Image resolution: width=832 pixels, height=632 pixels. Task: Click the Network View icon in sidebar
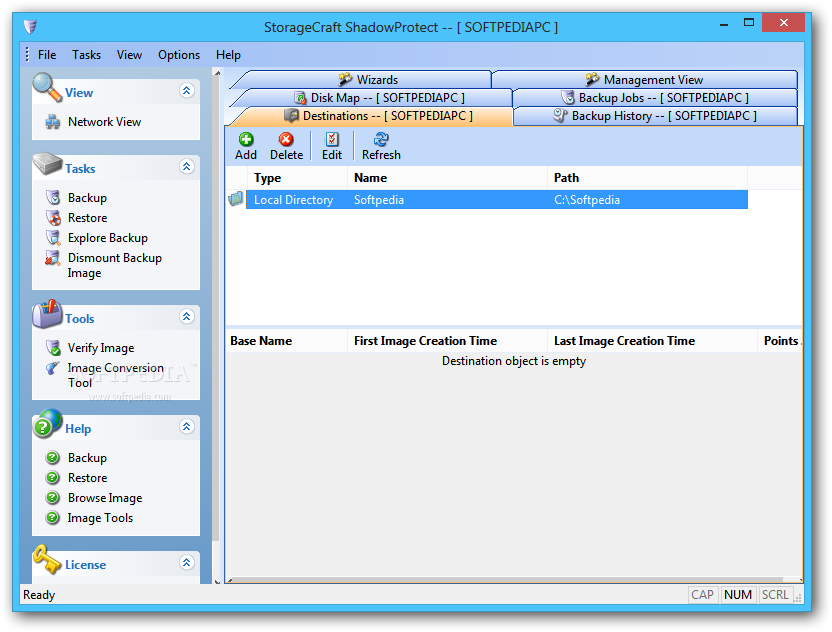pos(53,122)
